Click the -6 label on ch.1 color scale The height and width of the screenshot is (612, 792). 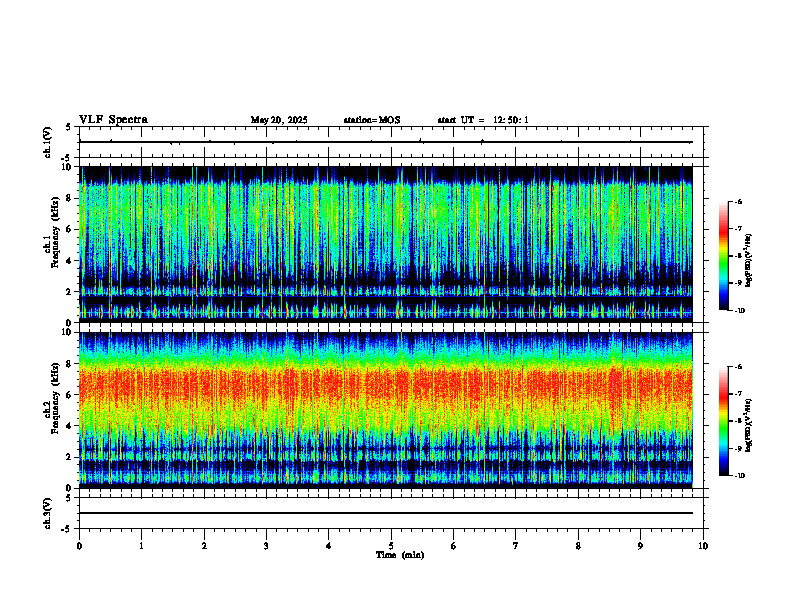click(738, 201)
